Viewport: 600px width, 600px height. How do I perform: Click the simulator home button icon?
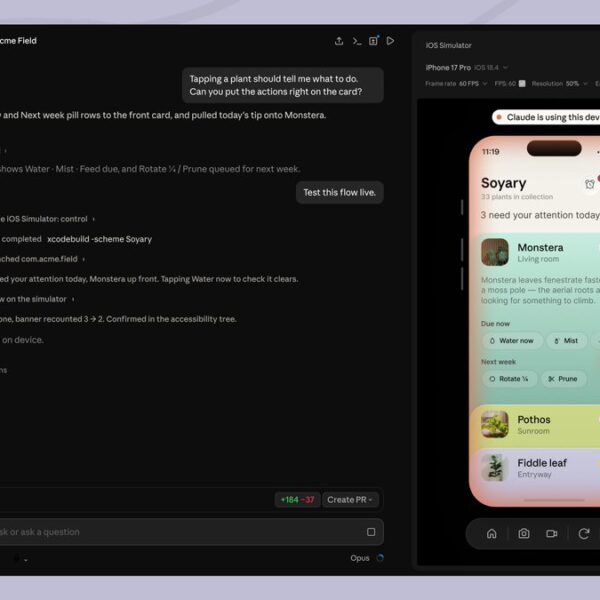click(492, 533)
